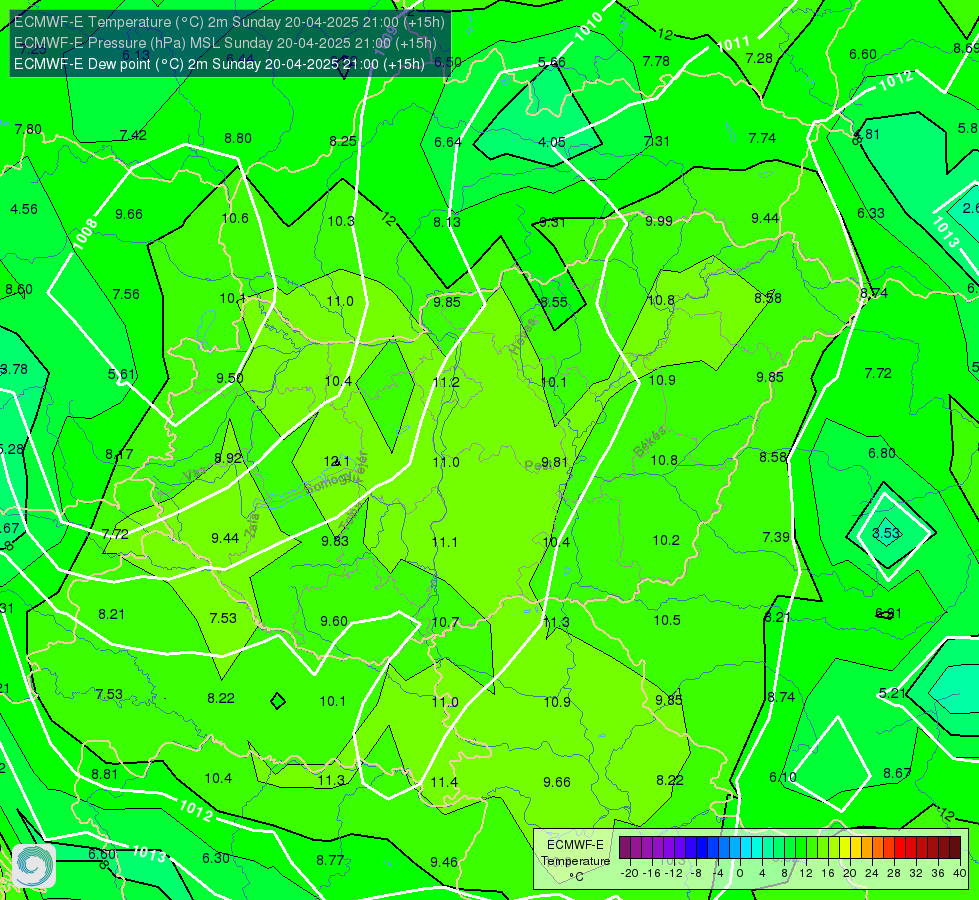Click the 8.67 temperature value
The height and width of the screenshot is (900, 979).
[897, 773]
